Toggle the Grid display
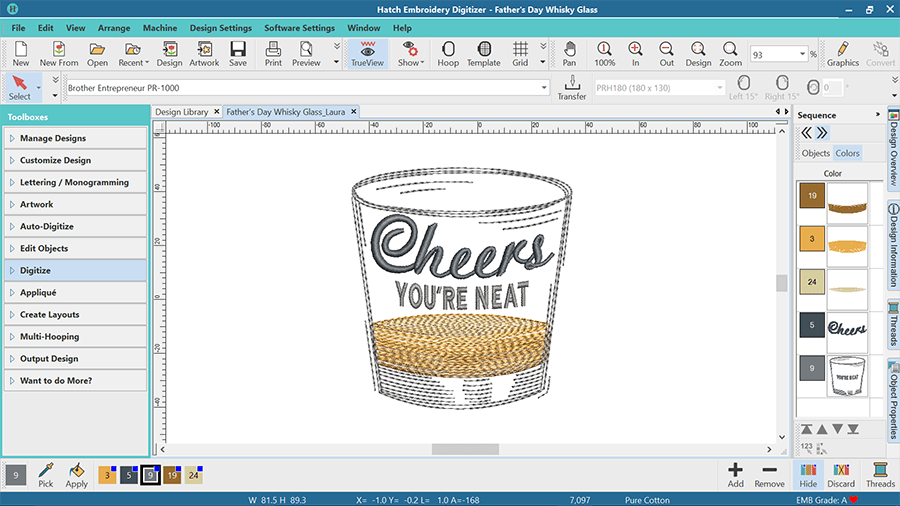 (x=520, y=53)
